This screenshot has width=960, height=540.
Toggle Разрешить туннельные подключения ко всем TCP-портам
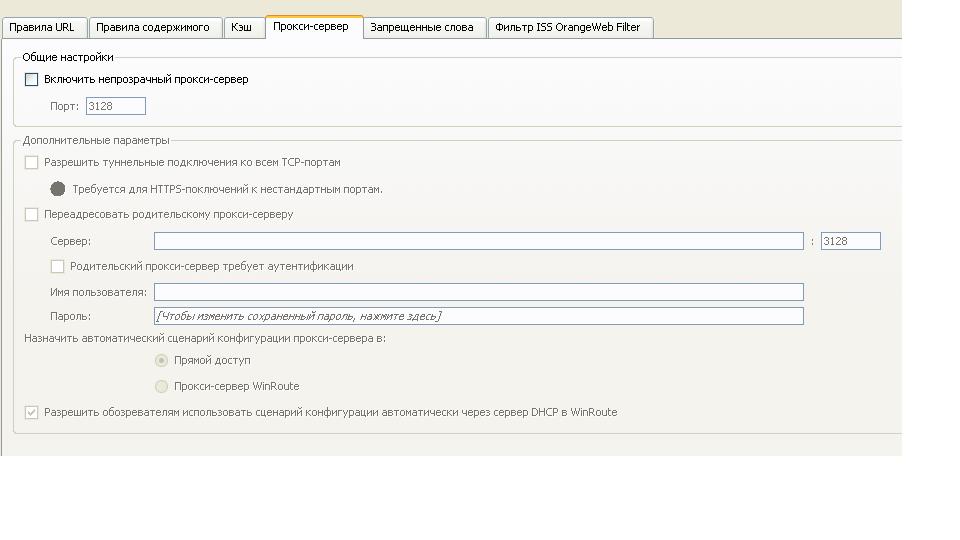pyautogui.click(x=31, y=162)
